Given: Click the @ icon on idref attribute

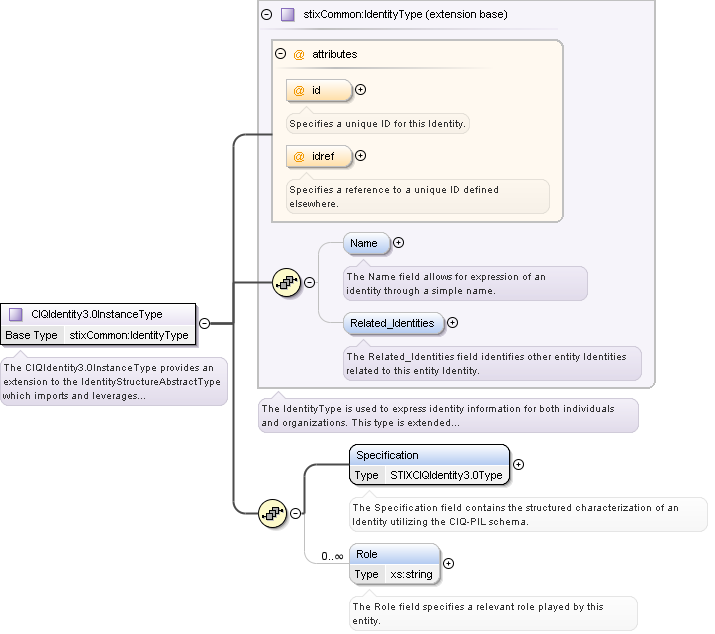Looking at the screenshot, I should 299,156.
